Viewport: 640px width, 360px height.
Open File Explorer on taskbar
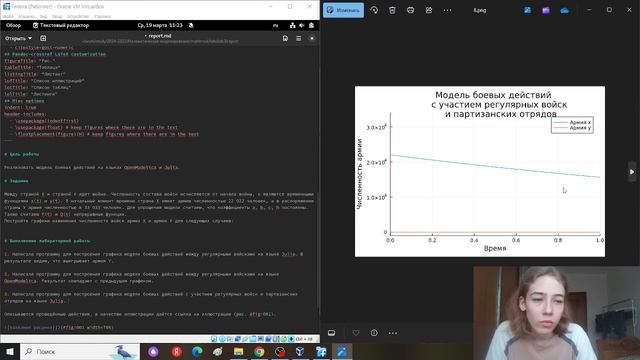click(x=238, y=351)
